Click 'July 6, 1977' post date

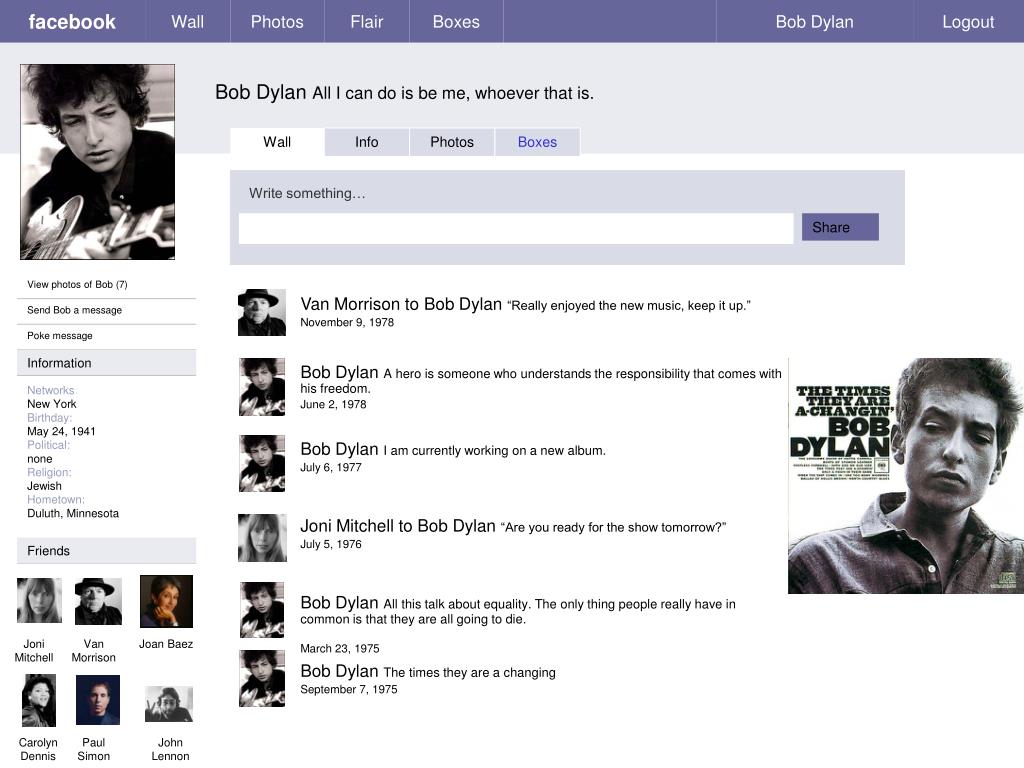pyautogui.click(x=330, y=467)
